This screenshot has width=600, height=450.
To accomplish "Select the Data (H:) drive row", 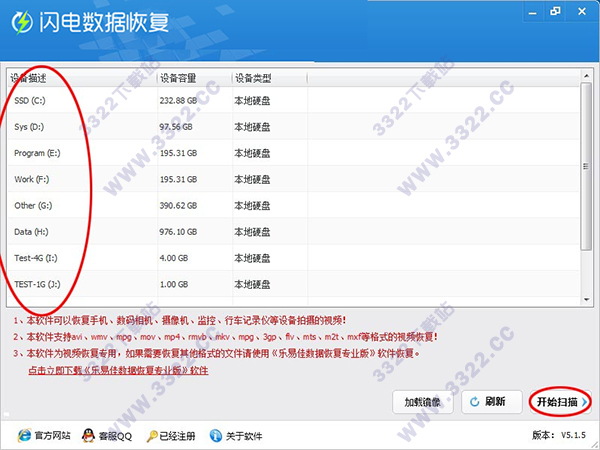I will [x=293, y=232].
